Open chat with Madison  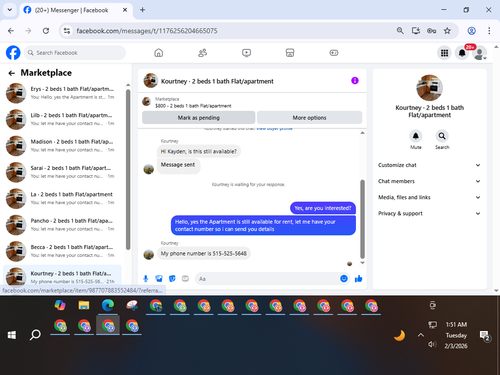[62, 146]
